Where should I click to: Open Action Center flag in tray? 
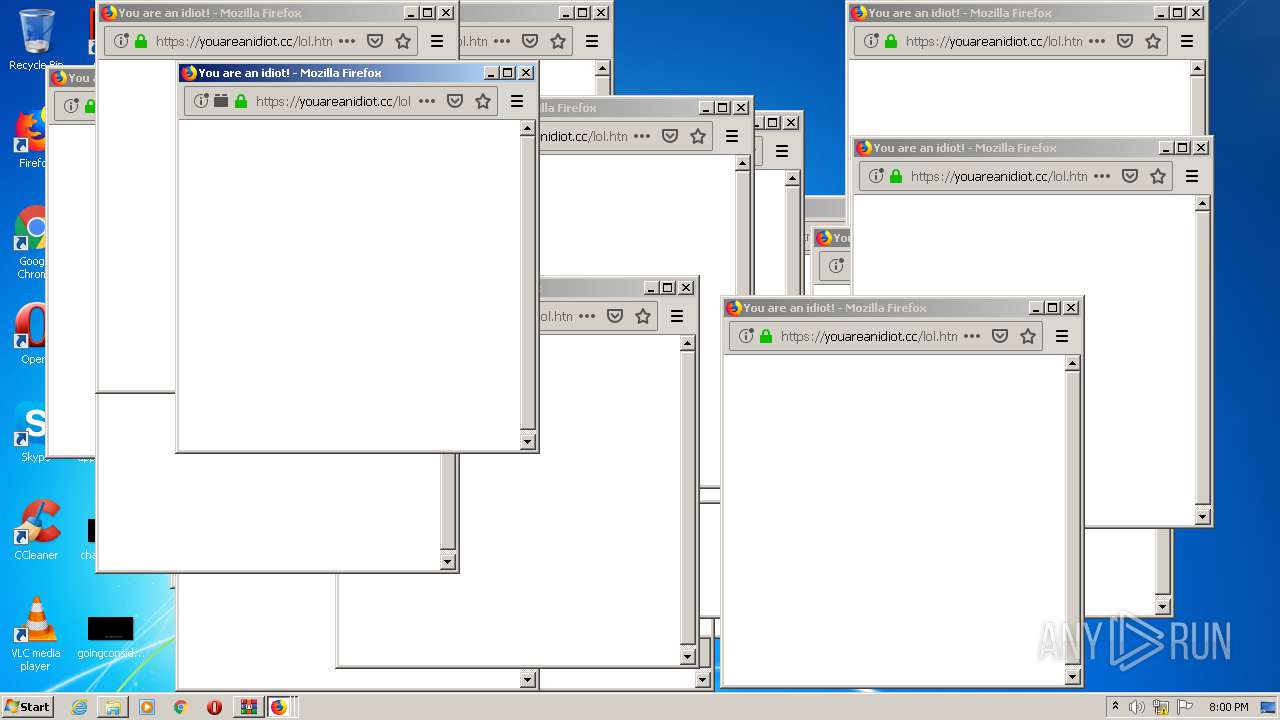pos(1185,707)
